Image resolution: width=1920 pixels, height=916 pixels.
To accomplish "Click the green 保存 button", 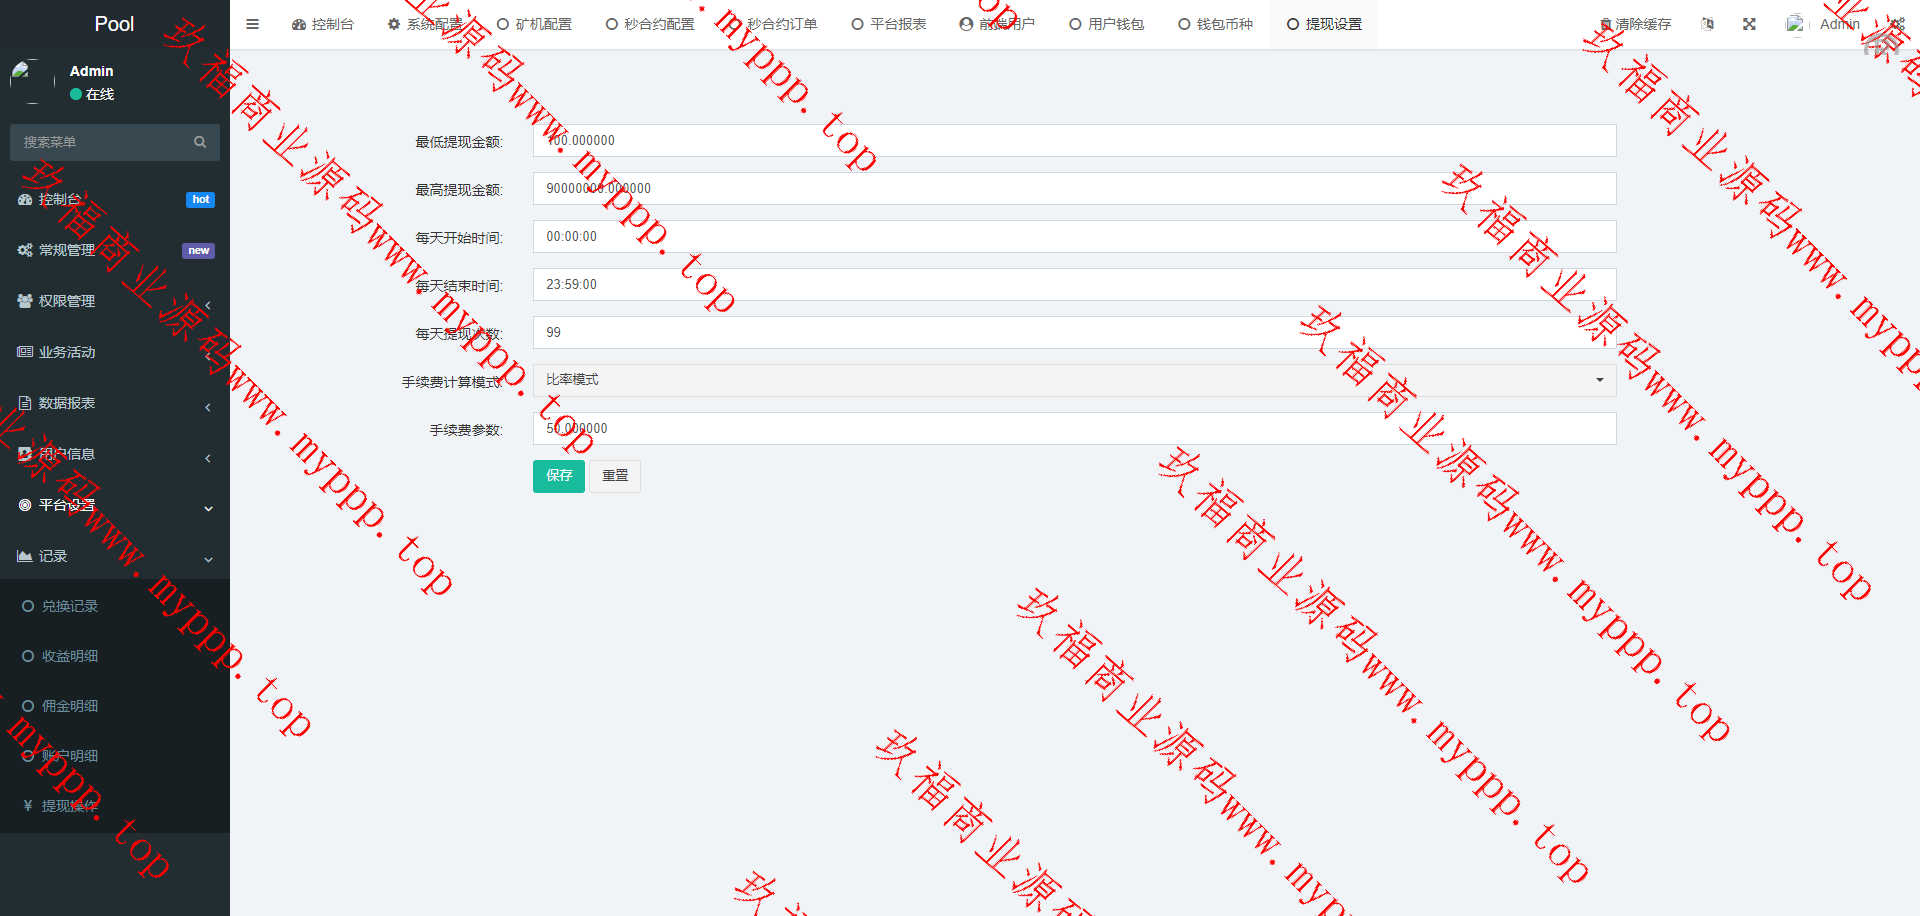I will coord(559,476).
